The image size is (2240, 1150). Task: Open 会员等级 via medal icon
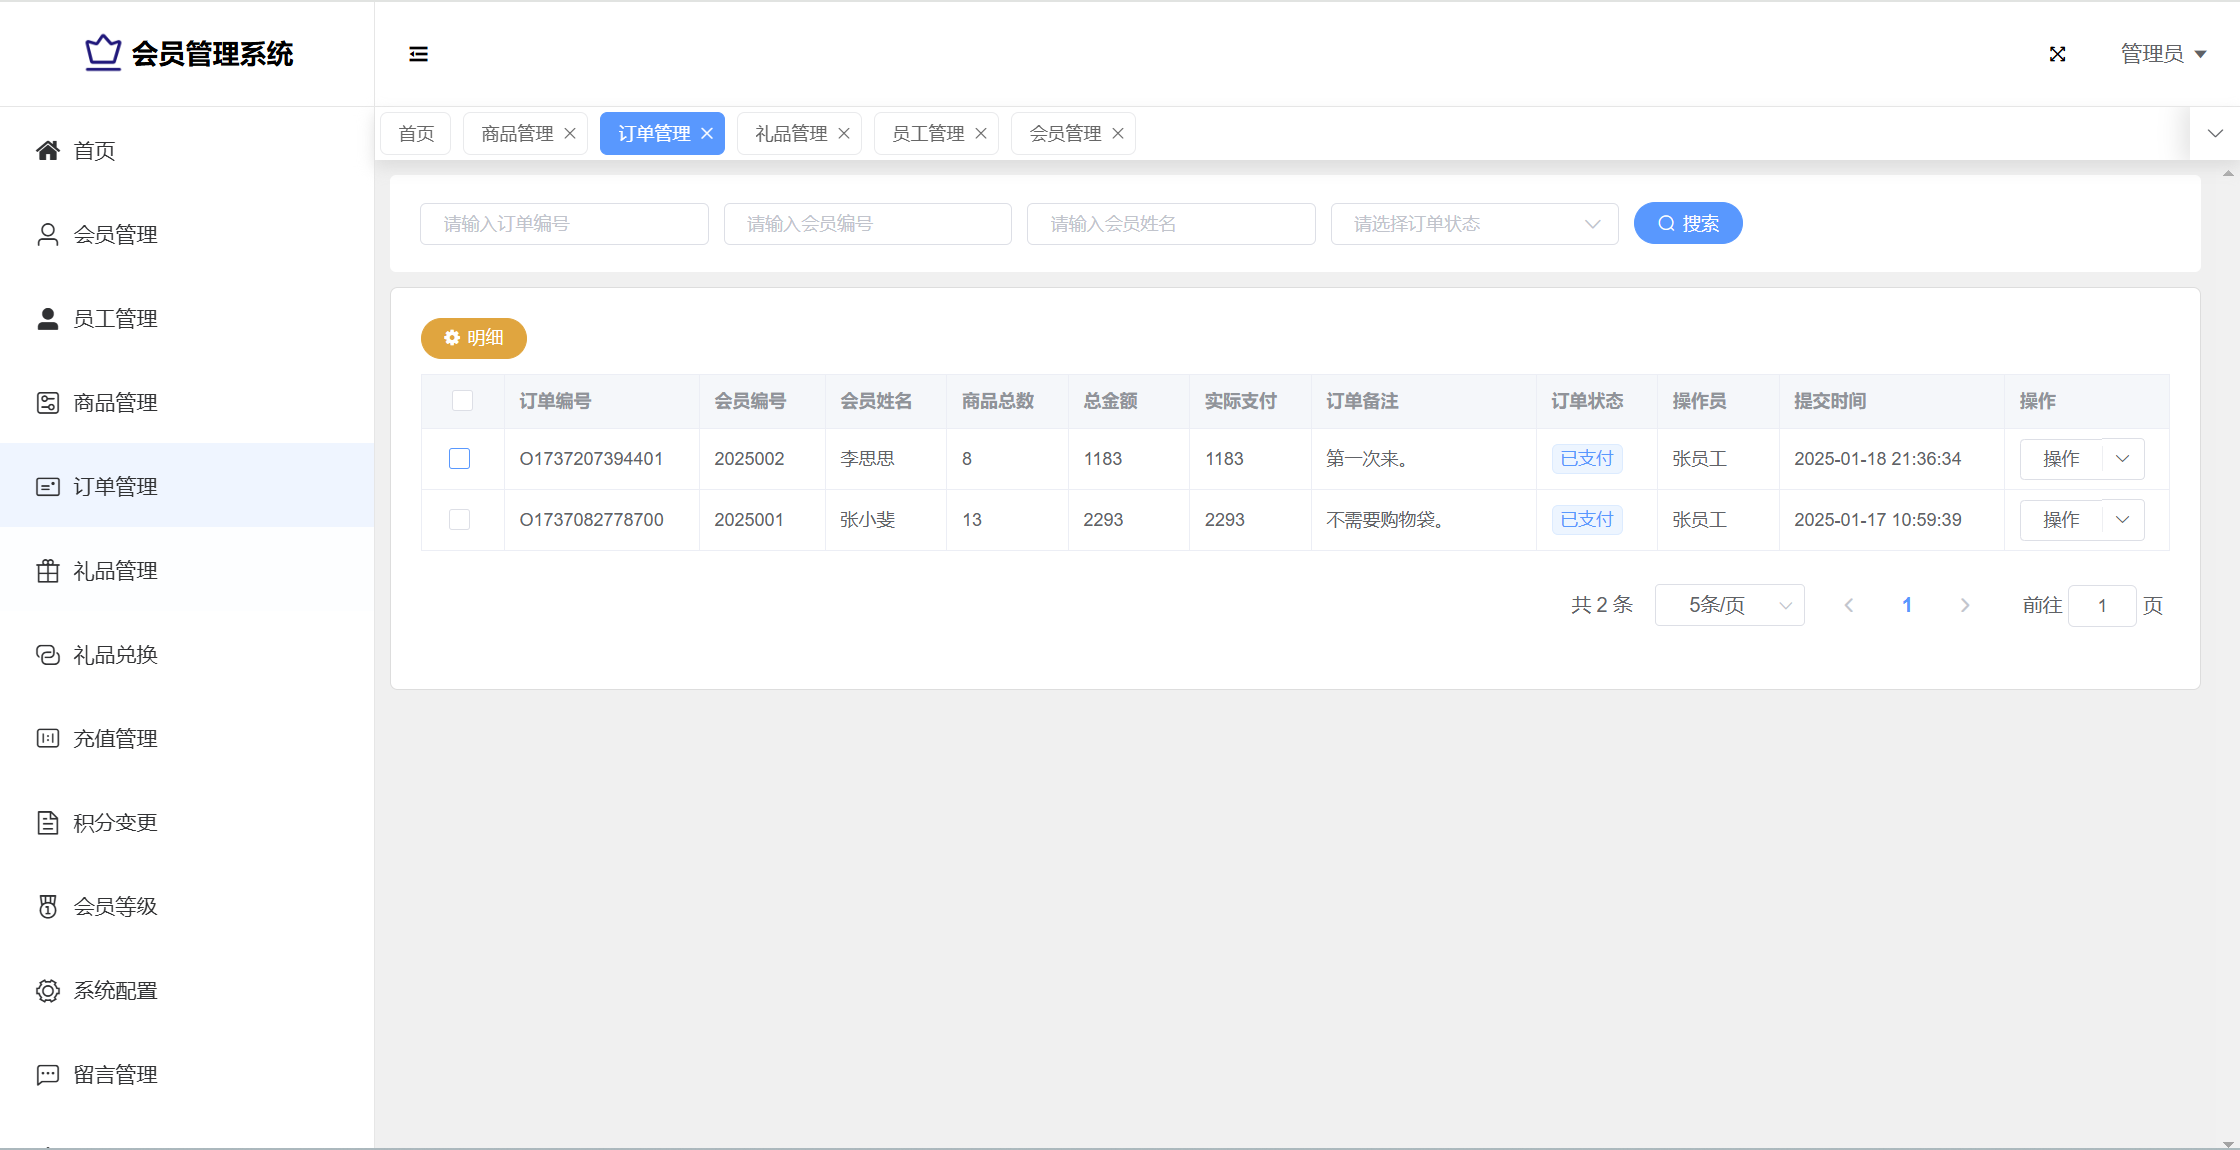pyautogui.click(x=48, y=907)
